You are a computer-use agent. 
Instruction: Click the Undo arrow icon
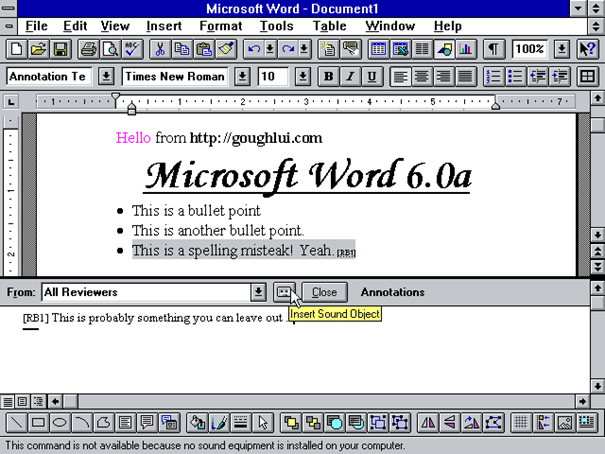[x=253, y=49]
